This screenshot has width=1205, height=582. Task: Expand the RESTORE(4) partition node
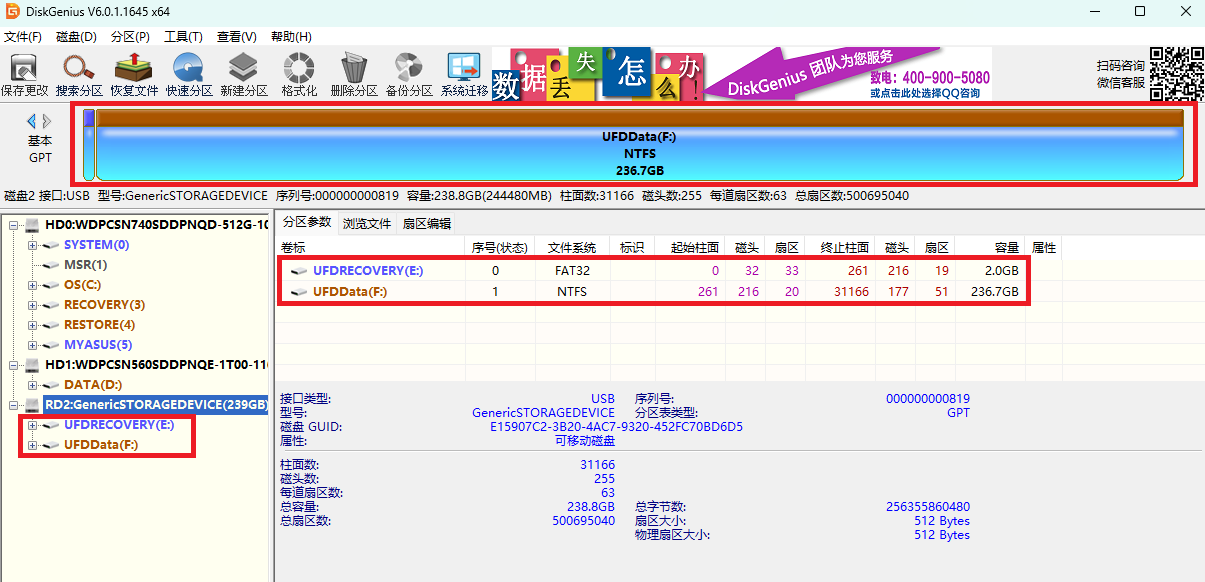(x=33, y=325)
